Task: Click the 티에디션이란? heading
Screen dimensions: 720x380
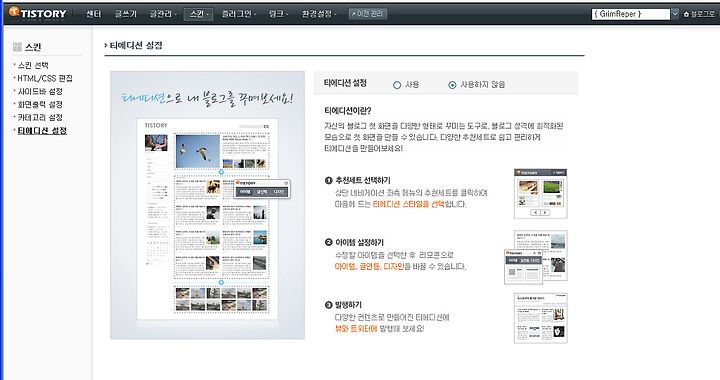Action: click(348, 111)
